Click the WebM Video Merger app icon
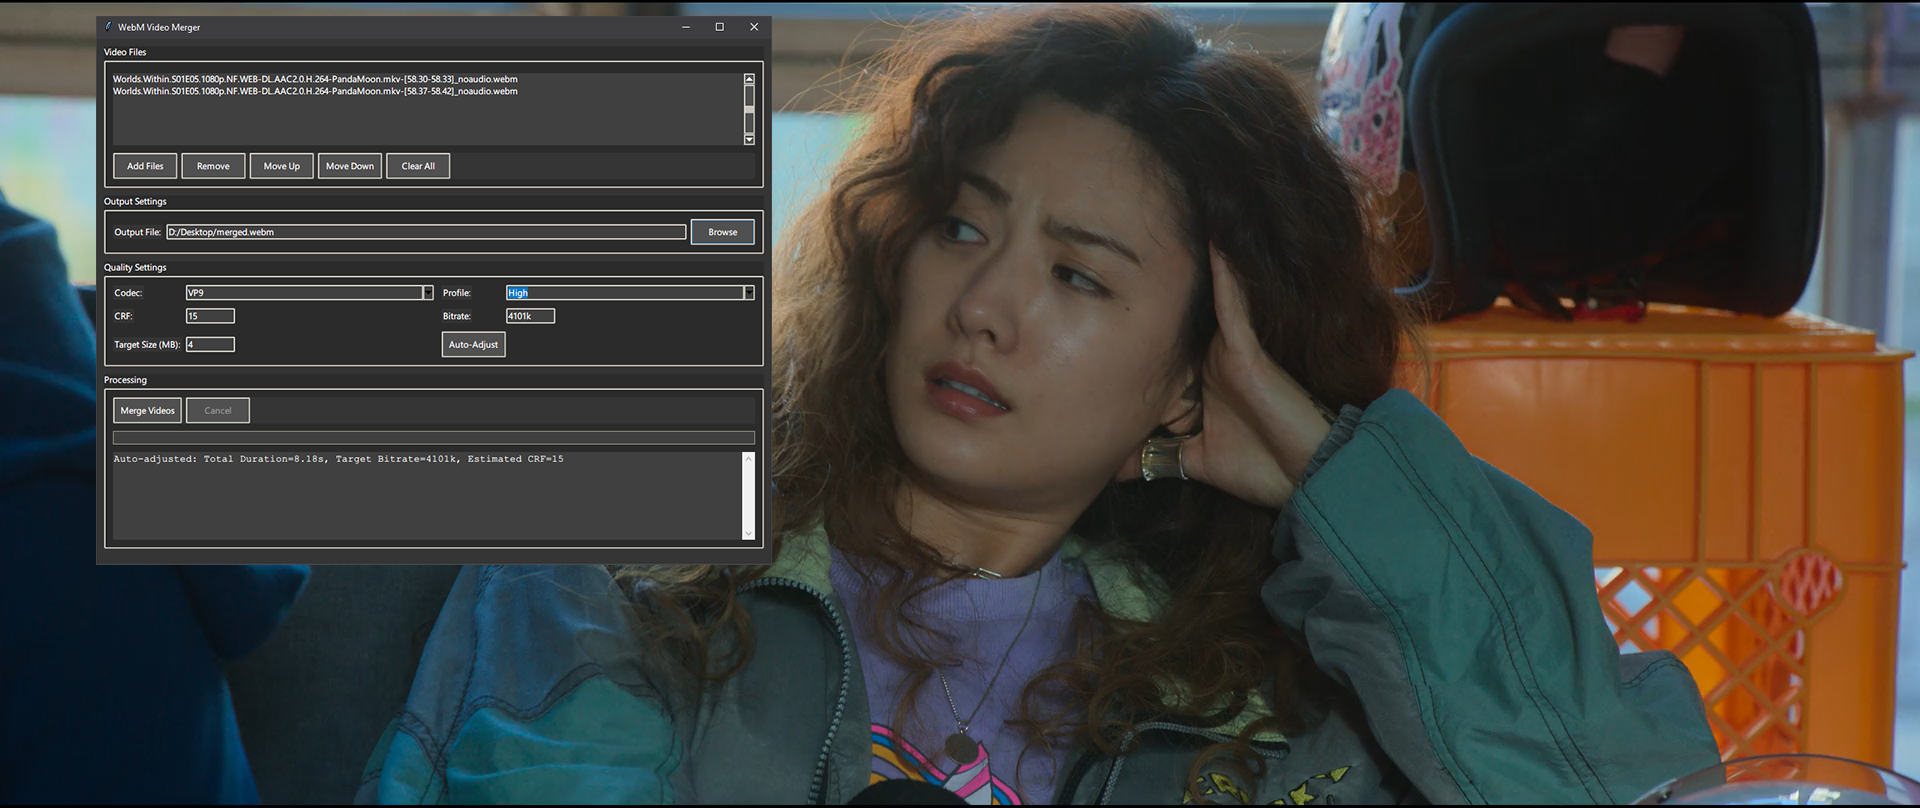The image size is (1920, 808). point(108,27)
